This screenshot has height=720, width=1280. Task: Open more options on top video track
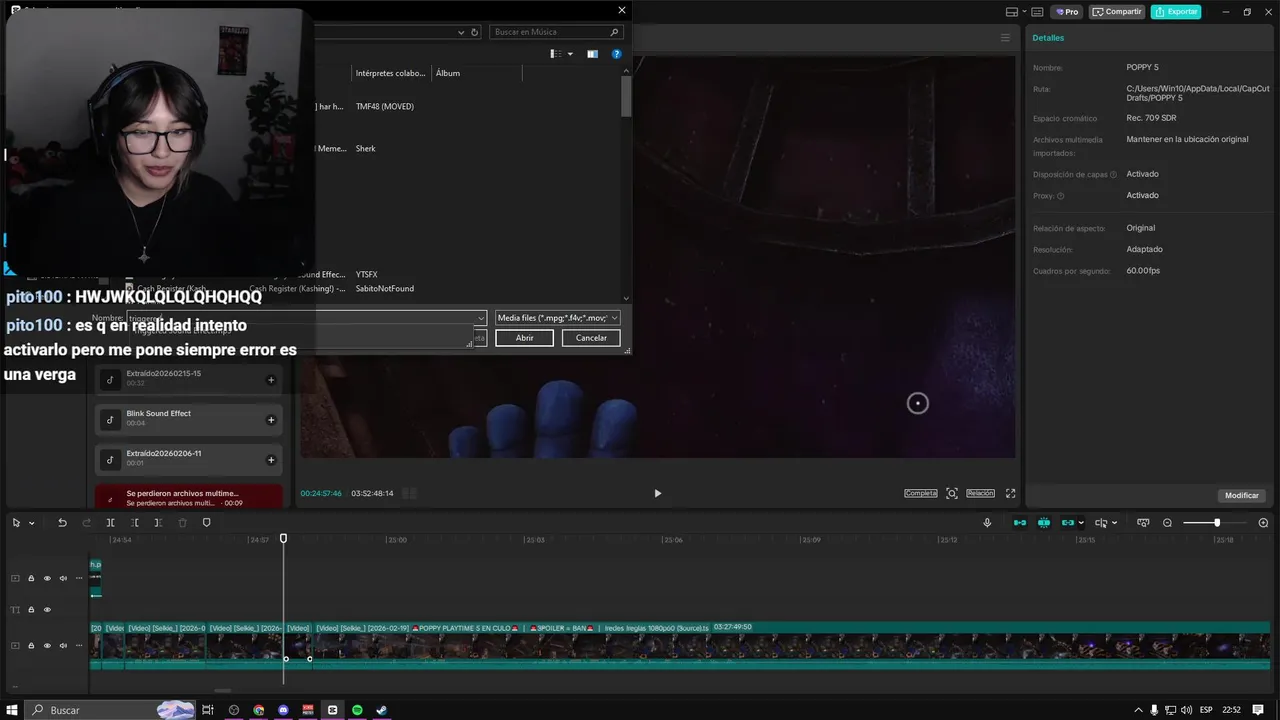pos(79,578)
